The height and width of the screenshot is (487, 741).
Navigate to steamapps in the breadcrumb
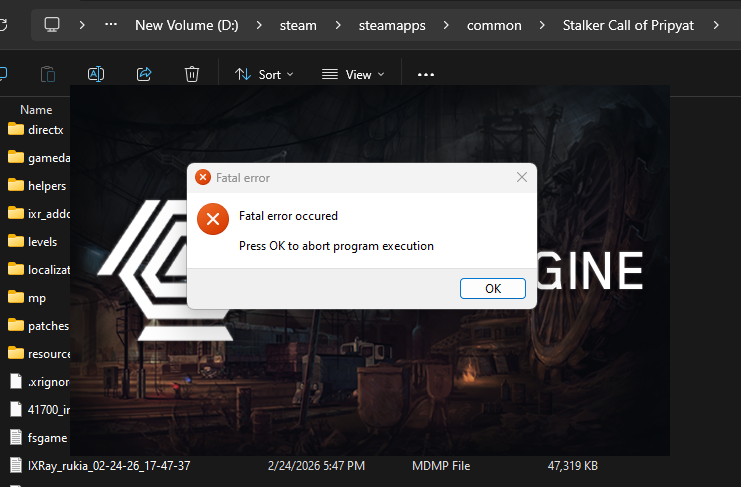pos(392,25)
